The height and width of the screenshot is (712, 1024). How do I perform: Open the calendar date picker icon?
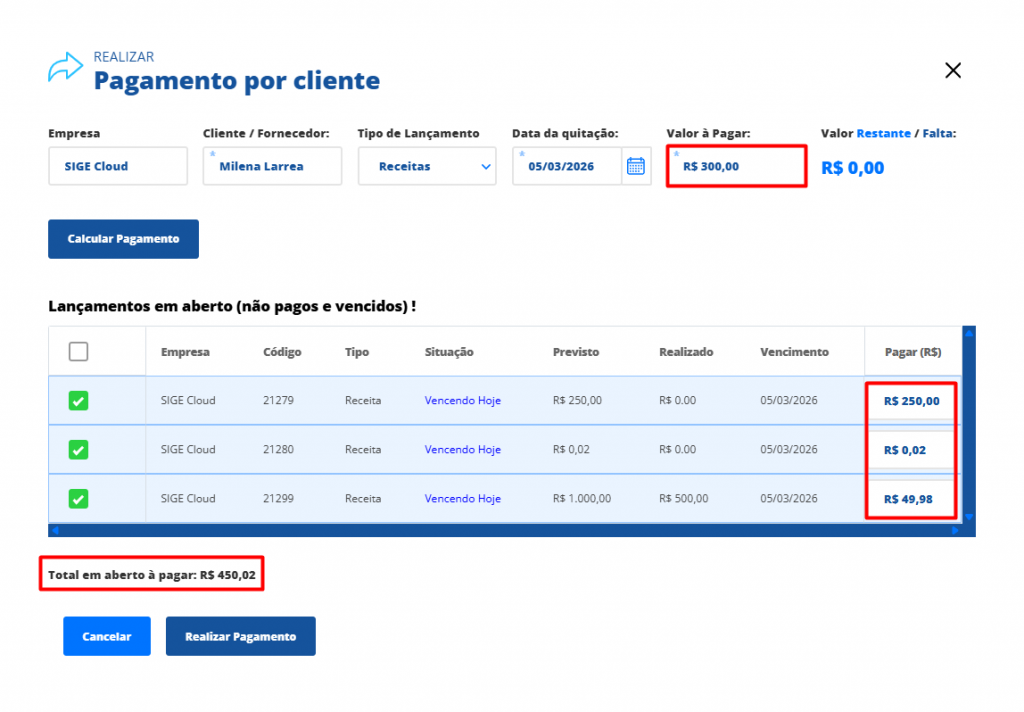pyautogui.click(x=635, y=167)
